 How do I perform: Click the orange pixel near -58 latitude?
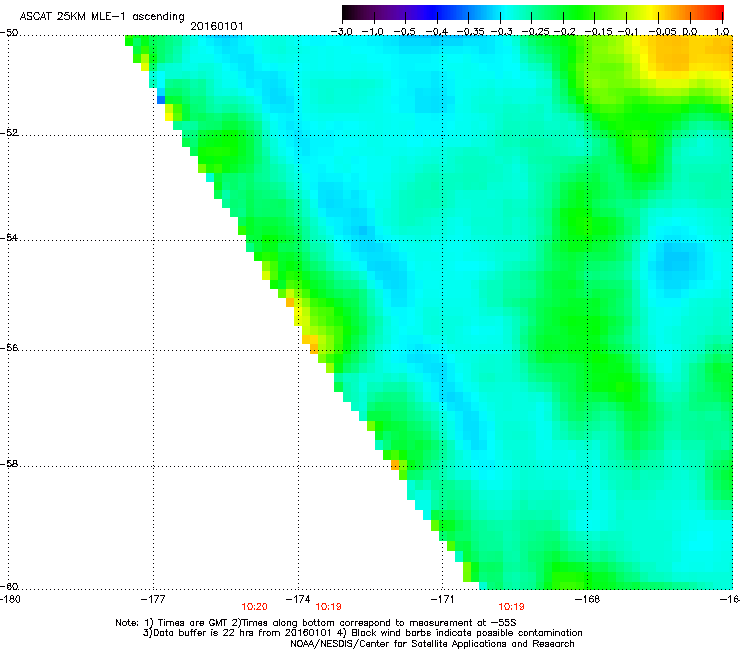395,465
